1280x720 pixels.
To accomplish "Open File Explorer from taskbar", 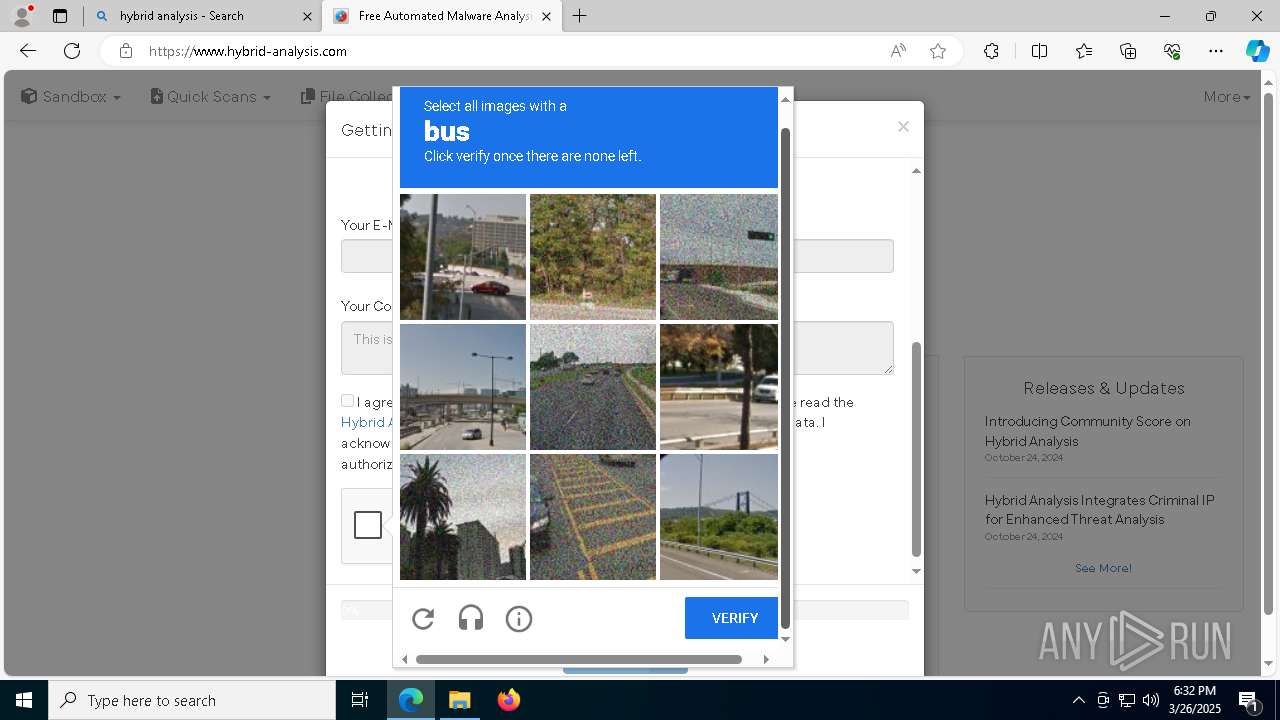I will point(459,700).
